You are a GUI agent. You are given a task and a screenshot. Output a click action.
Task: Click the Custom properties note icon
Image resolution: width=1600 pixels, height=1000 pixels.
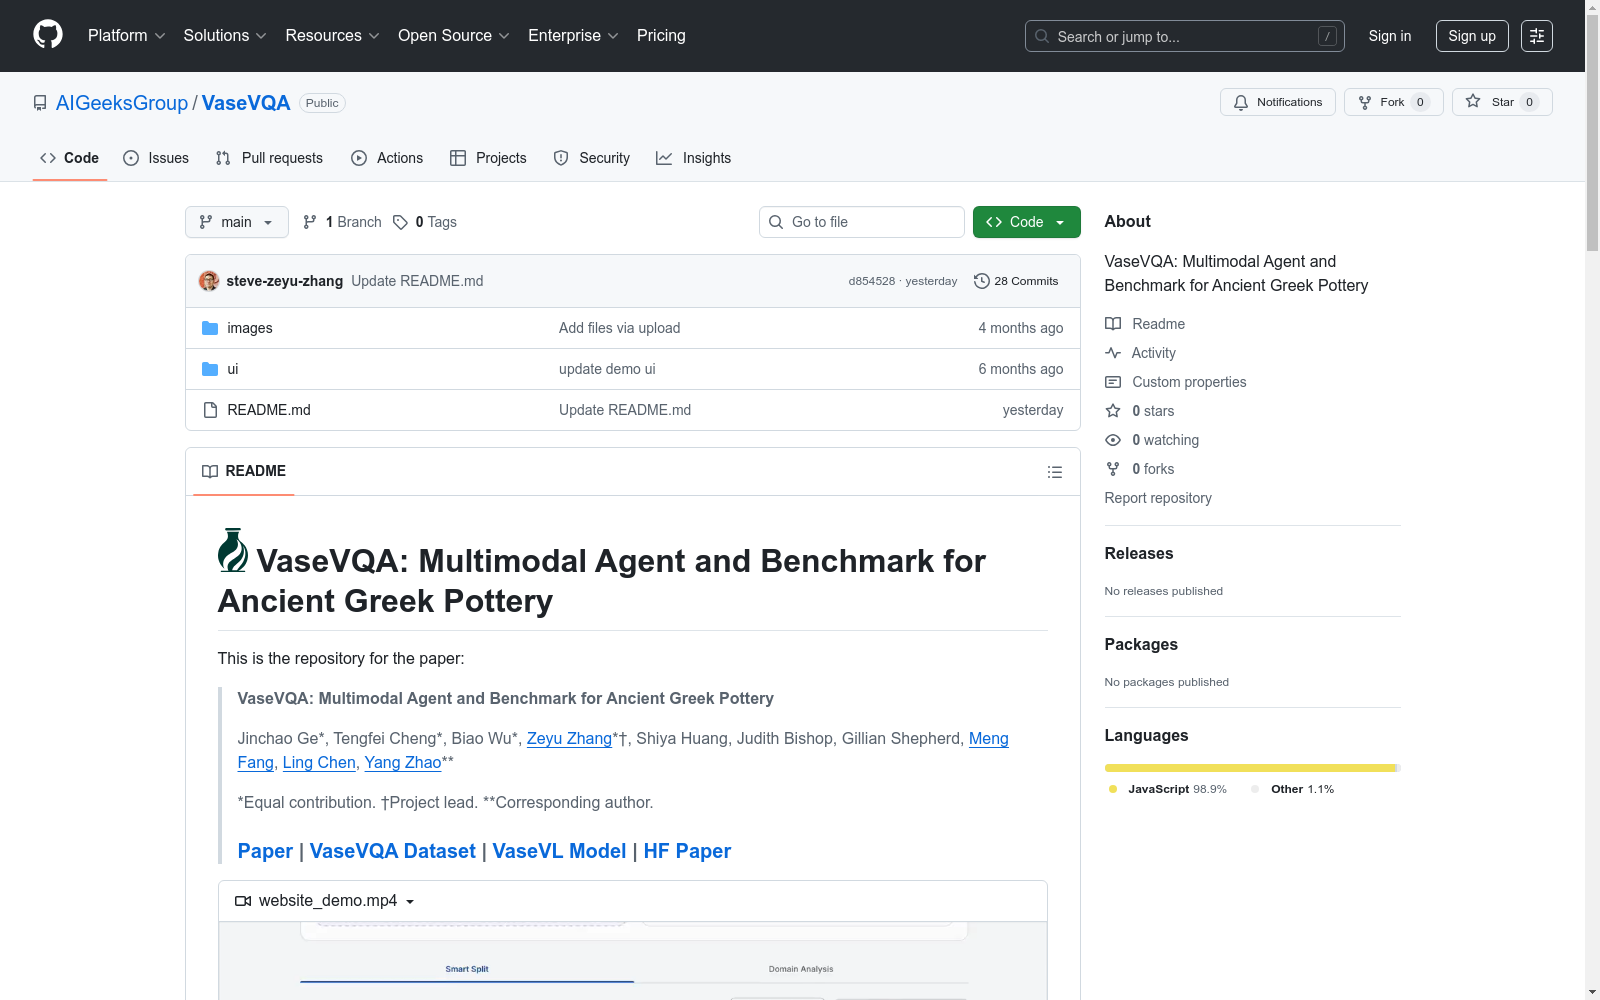coord(1113,382)
